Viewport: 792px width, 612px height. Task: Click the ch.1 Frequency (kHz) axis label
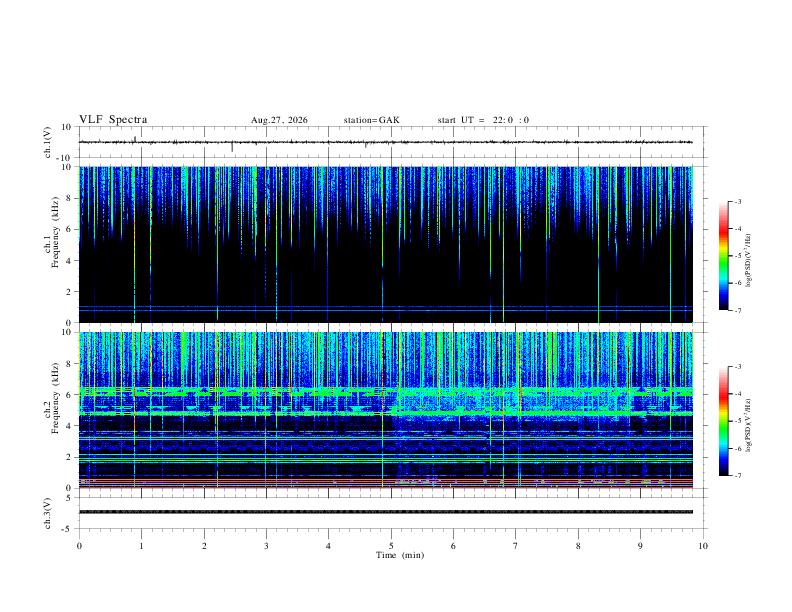(51, 245)
